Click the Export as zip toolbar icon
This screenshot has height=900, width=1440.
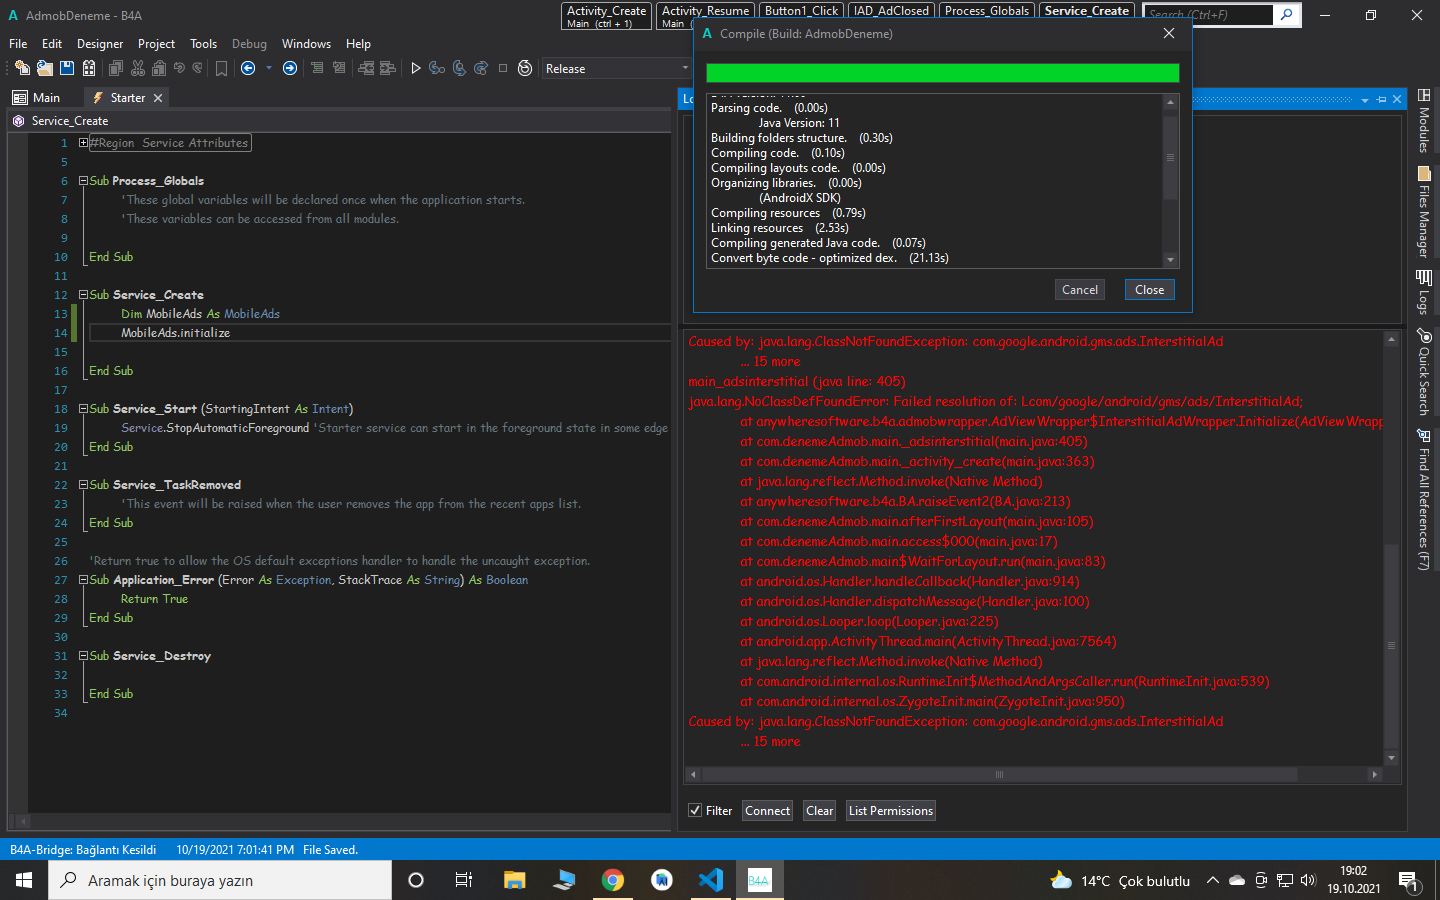89,68
